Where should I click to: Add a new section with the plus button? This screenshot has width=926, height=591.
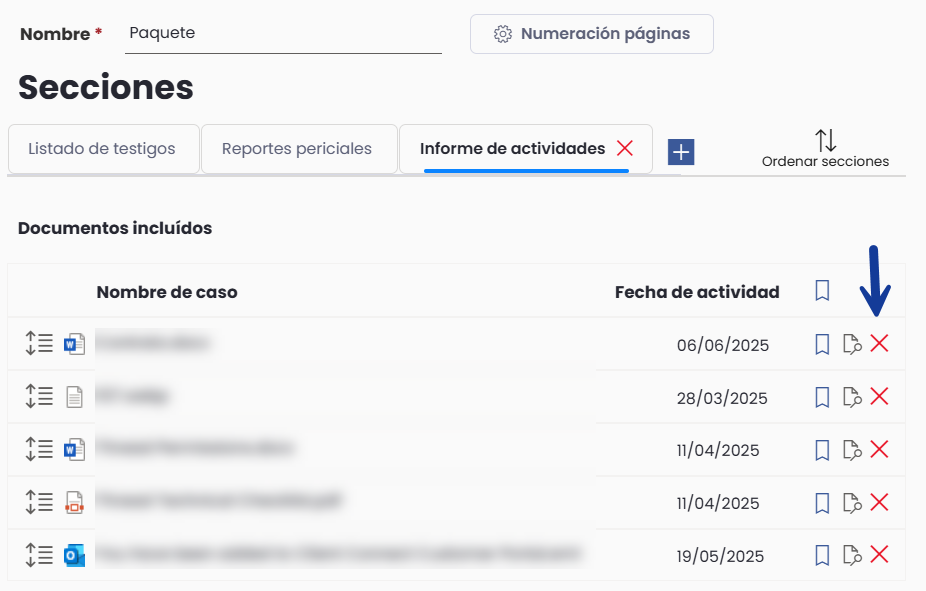(681, 152)
